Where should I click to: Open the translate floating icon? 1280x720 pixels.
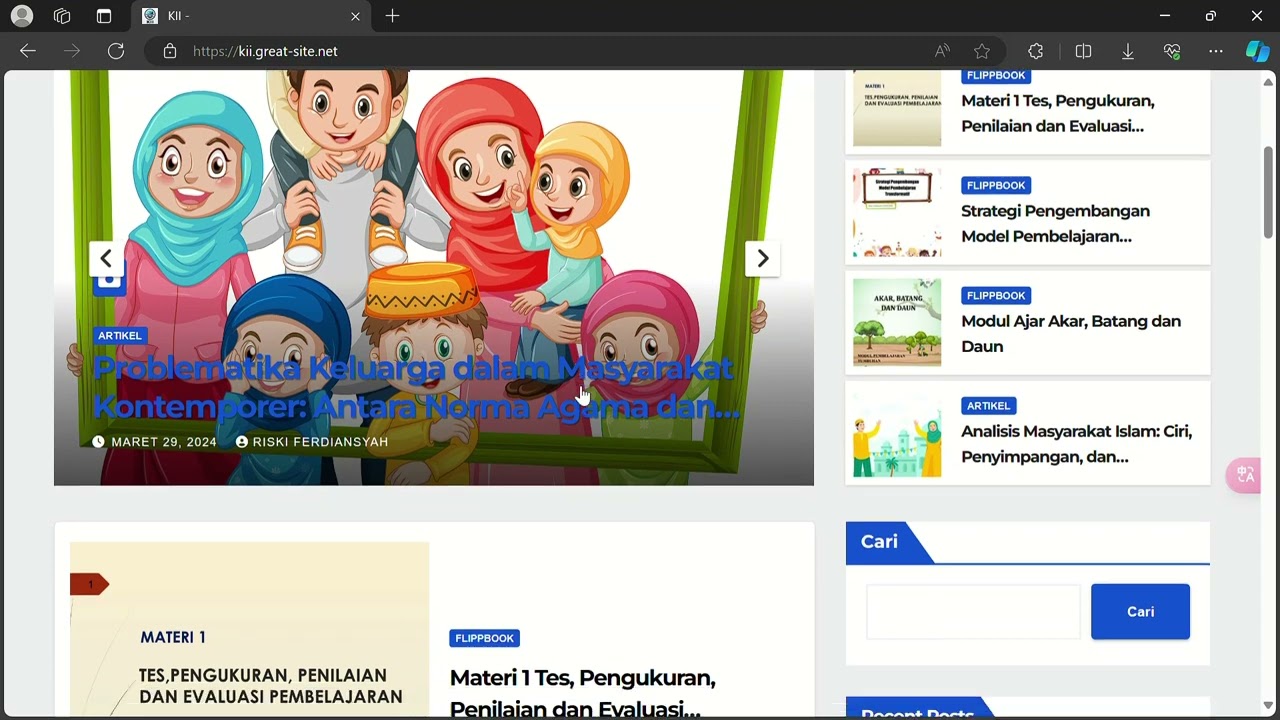pos(1245,474)
